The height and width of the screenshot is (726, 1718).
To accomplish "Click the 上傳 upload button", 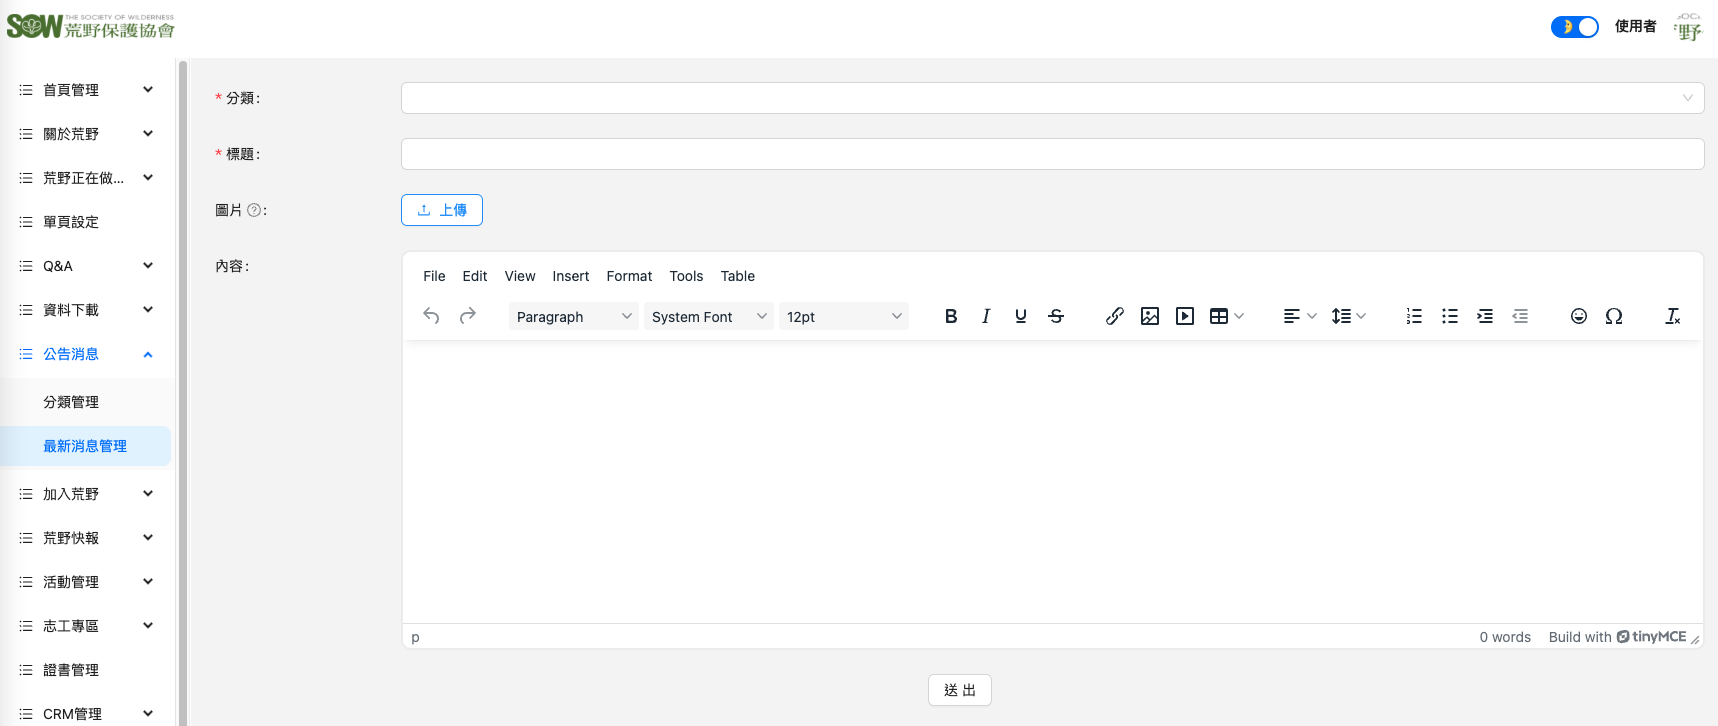I will tap(442, 210).
